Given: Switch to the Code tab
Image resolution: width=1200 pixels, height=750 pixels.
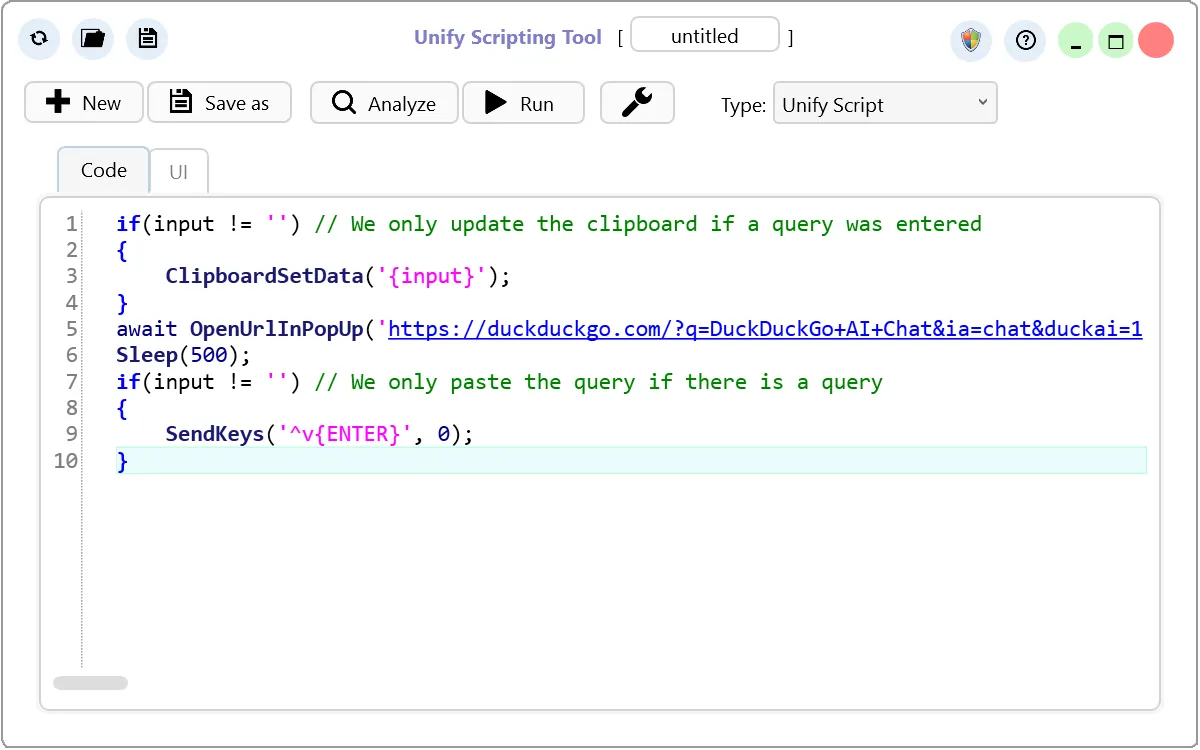Looking at the screenshot, I should (104, 170).
